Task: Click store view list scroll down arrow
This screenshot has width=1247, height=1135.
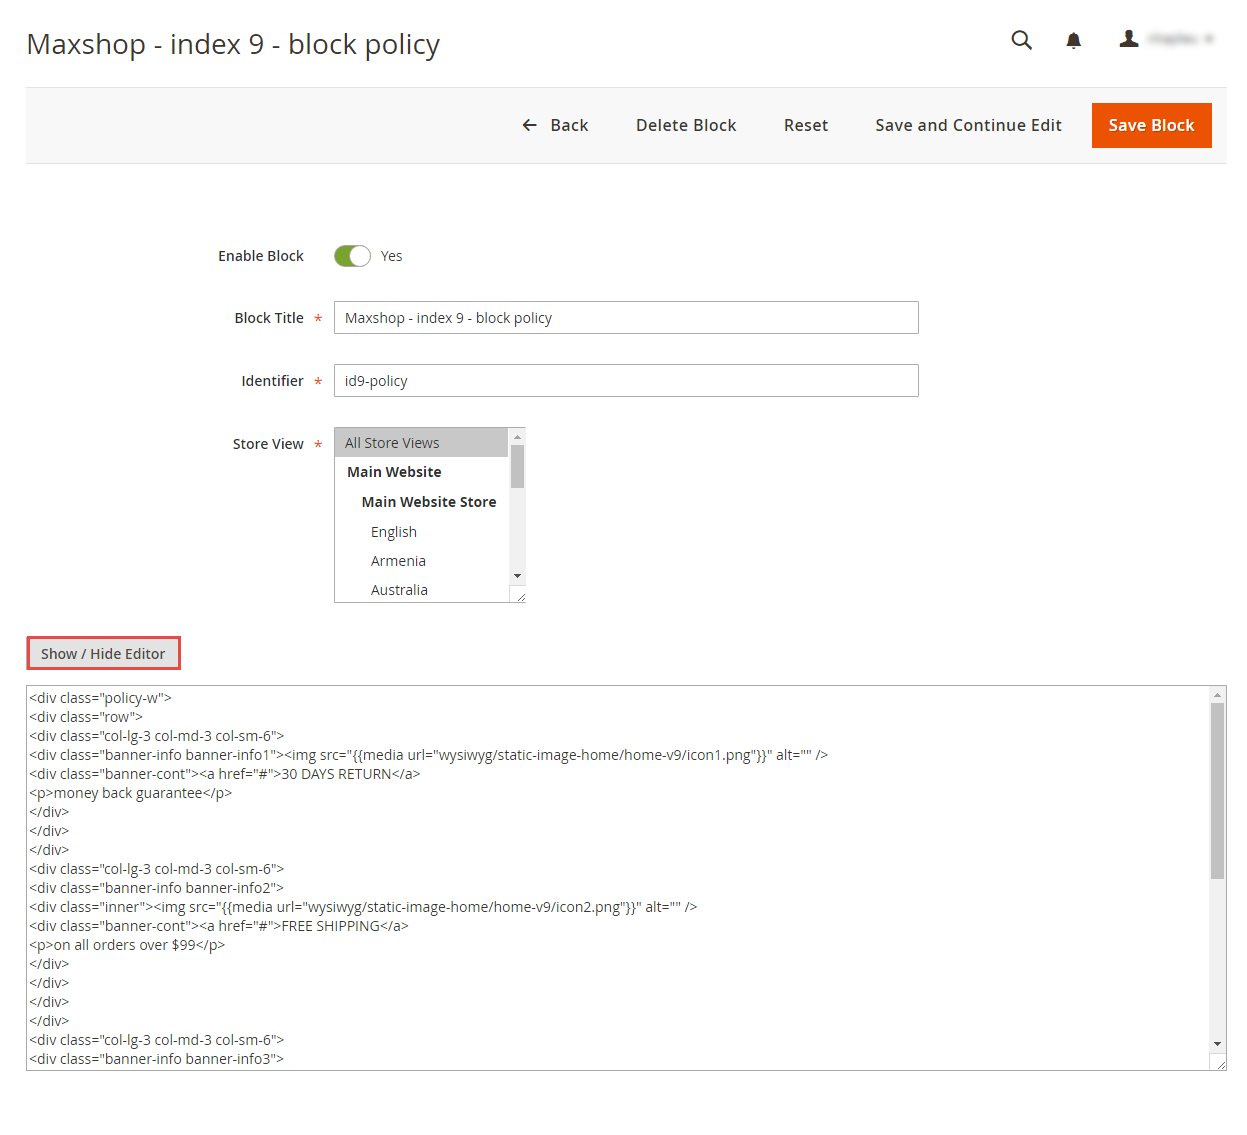Action: pos(517,576)
